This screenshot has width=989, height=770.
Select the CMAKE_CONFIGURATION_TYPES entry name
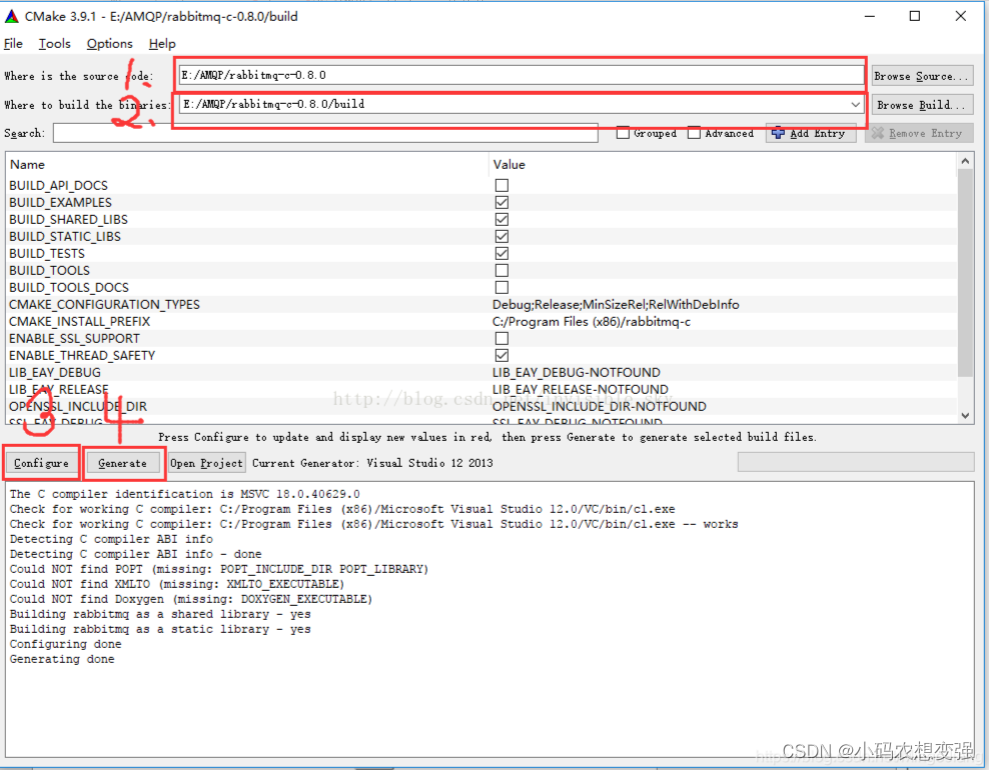click(104, 305)
